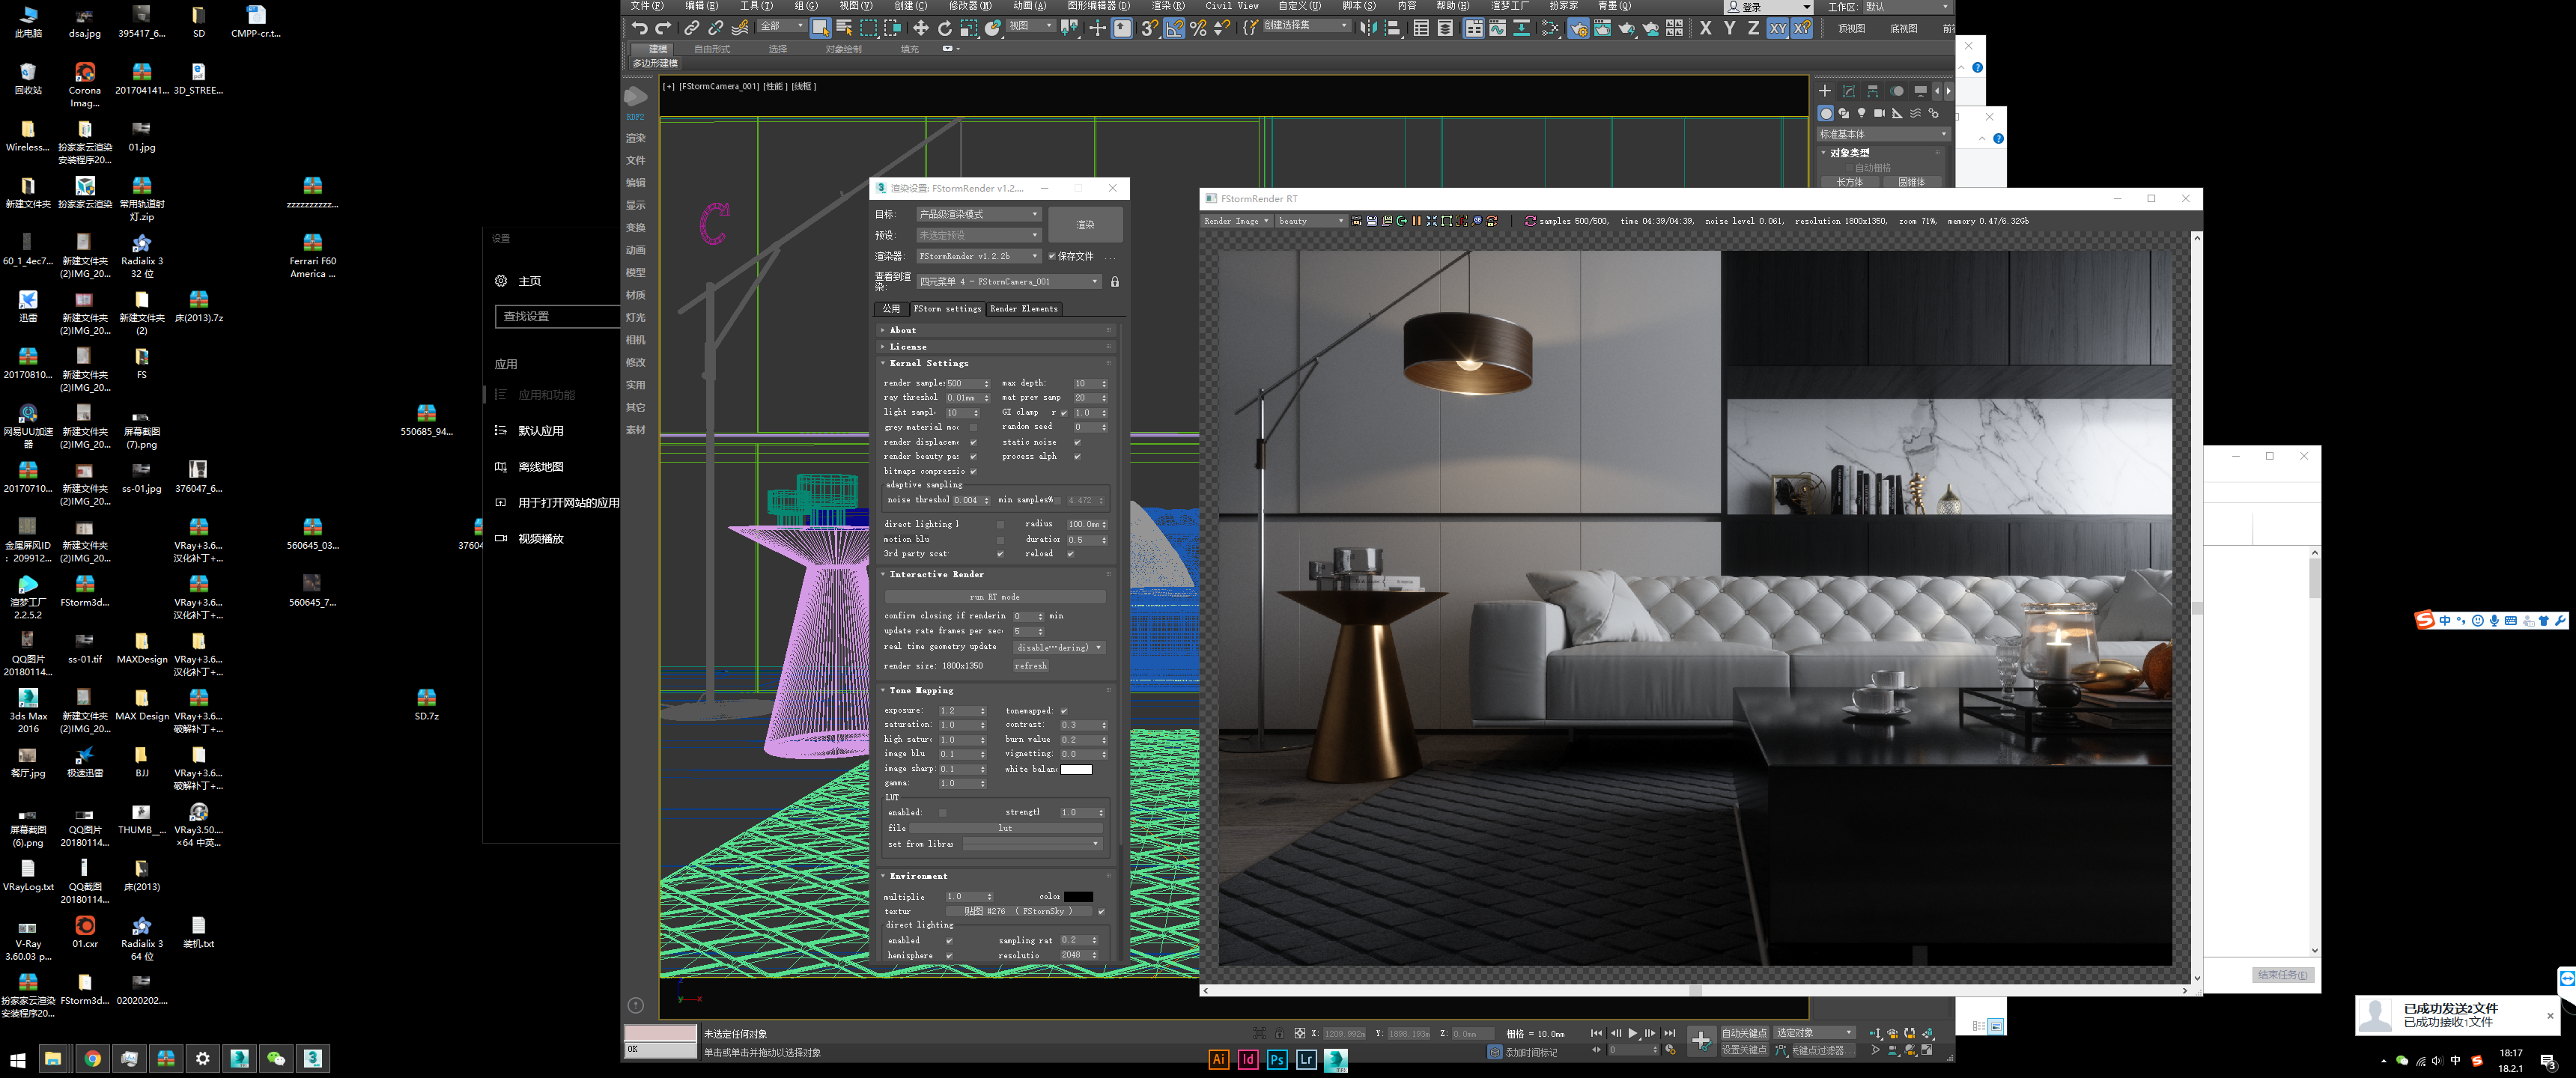Click the redo arrow in 3ds Max toolbar
Viewport: 2576px width, 1078px height.
tap(663, 28)
